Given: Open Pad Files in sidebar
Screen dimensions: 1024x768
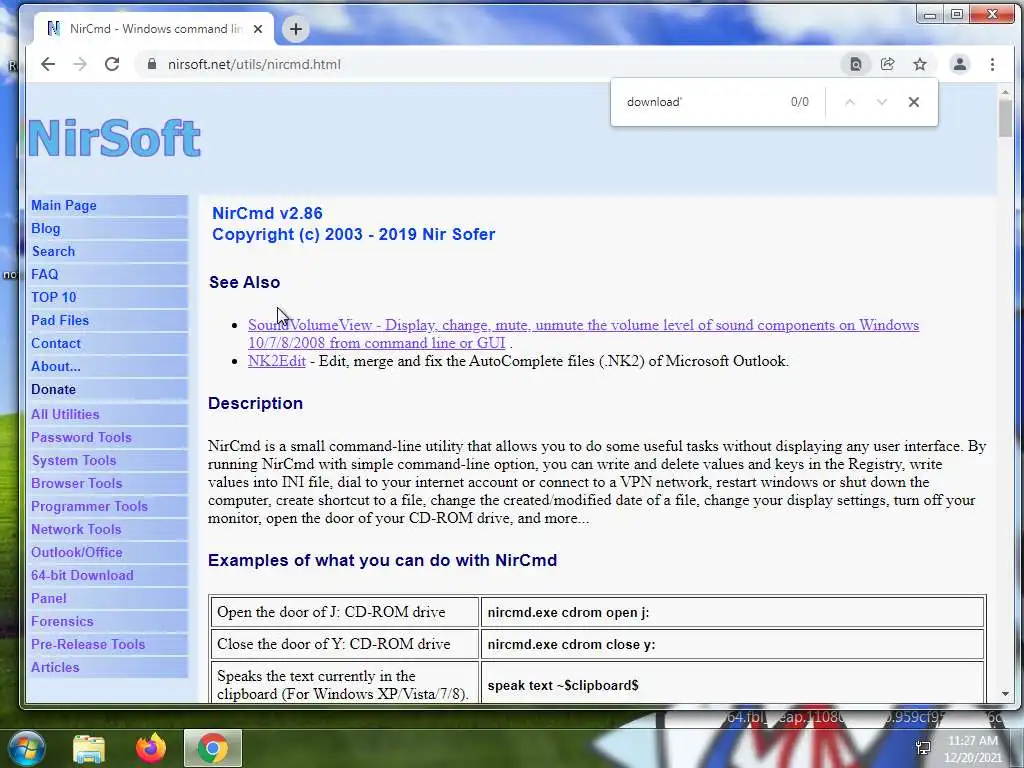Looking at the screenshot, I should pos(59,320).
